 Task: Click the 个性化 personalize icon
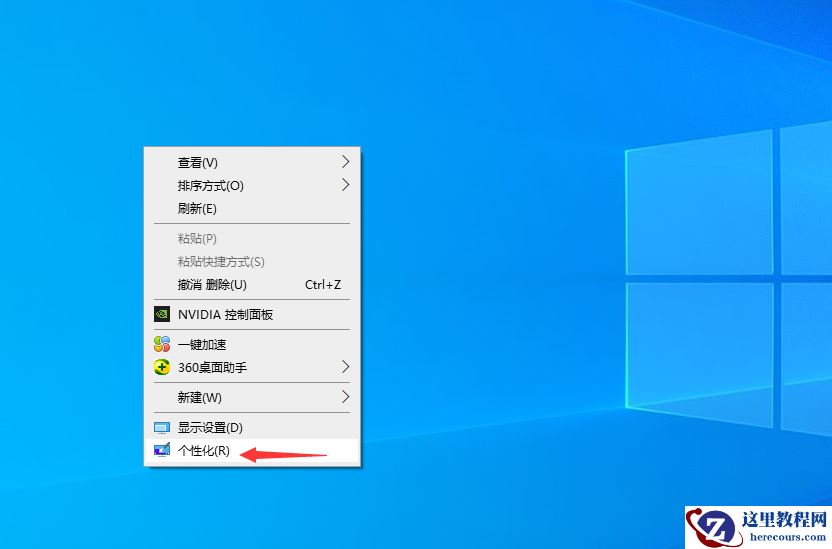pos(162,450)
